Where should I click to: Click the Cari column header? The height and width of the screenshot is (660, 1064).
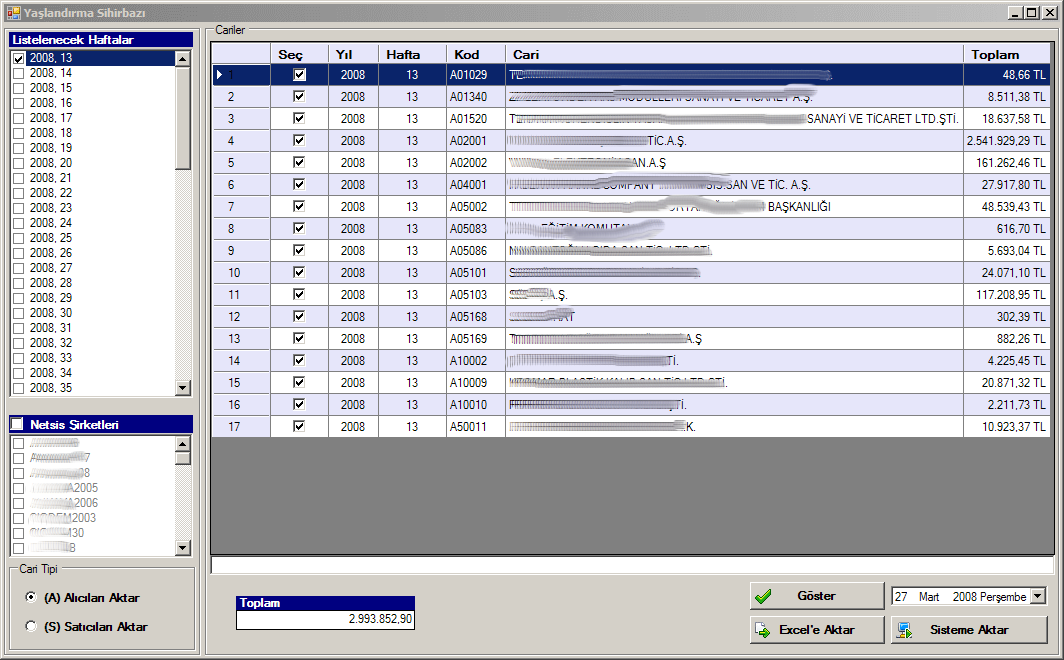(x=734, y=54)
